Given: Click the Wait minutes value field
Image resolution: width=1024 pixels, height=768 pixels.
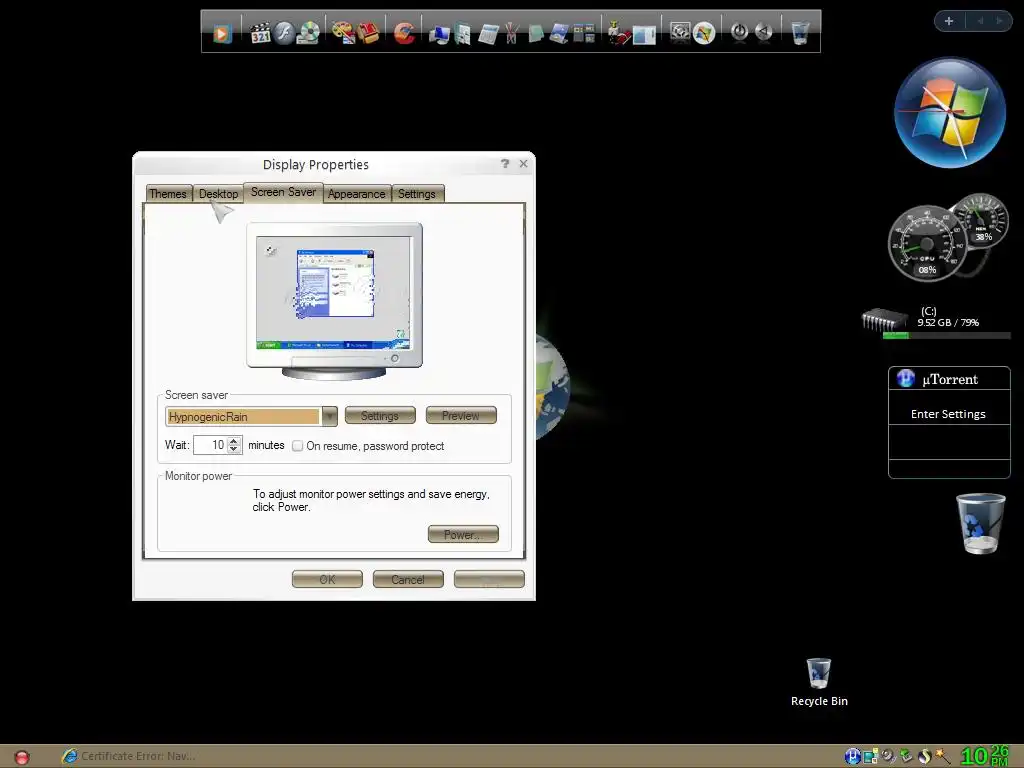Looking at the screenshot, I should tap(210, 445).
